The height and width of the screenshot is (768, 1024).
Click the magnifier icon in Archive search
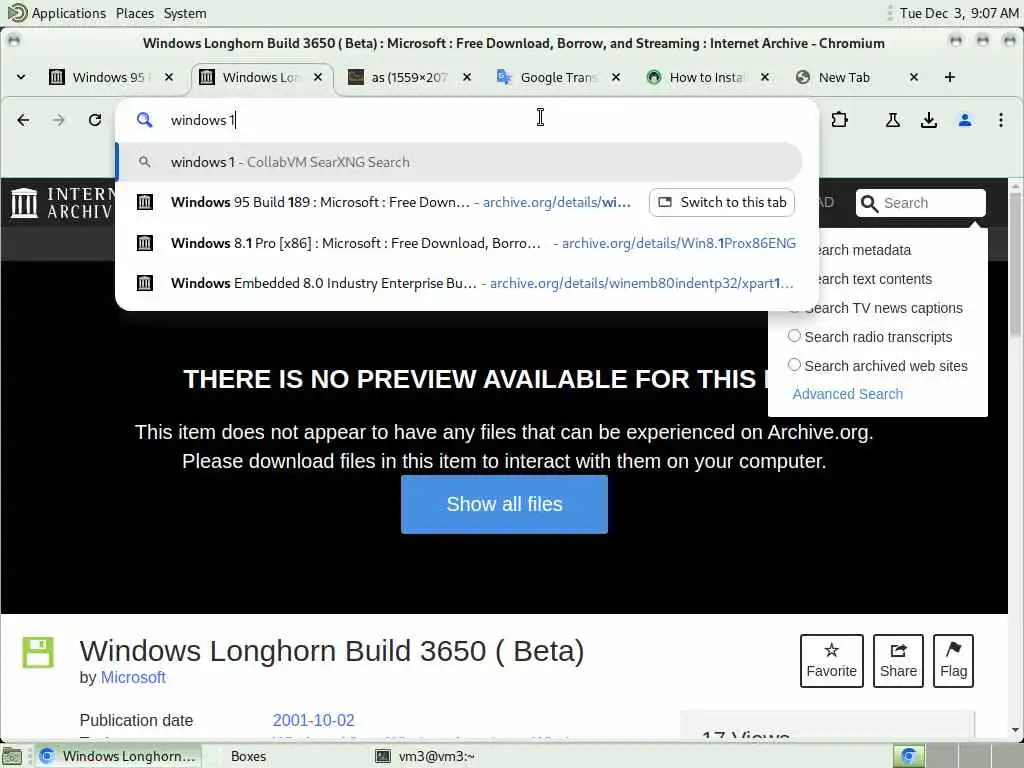click(x=869, y=204)
